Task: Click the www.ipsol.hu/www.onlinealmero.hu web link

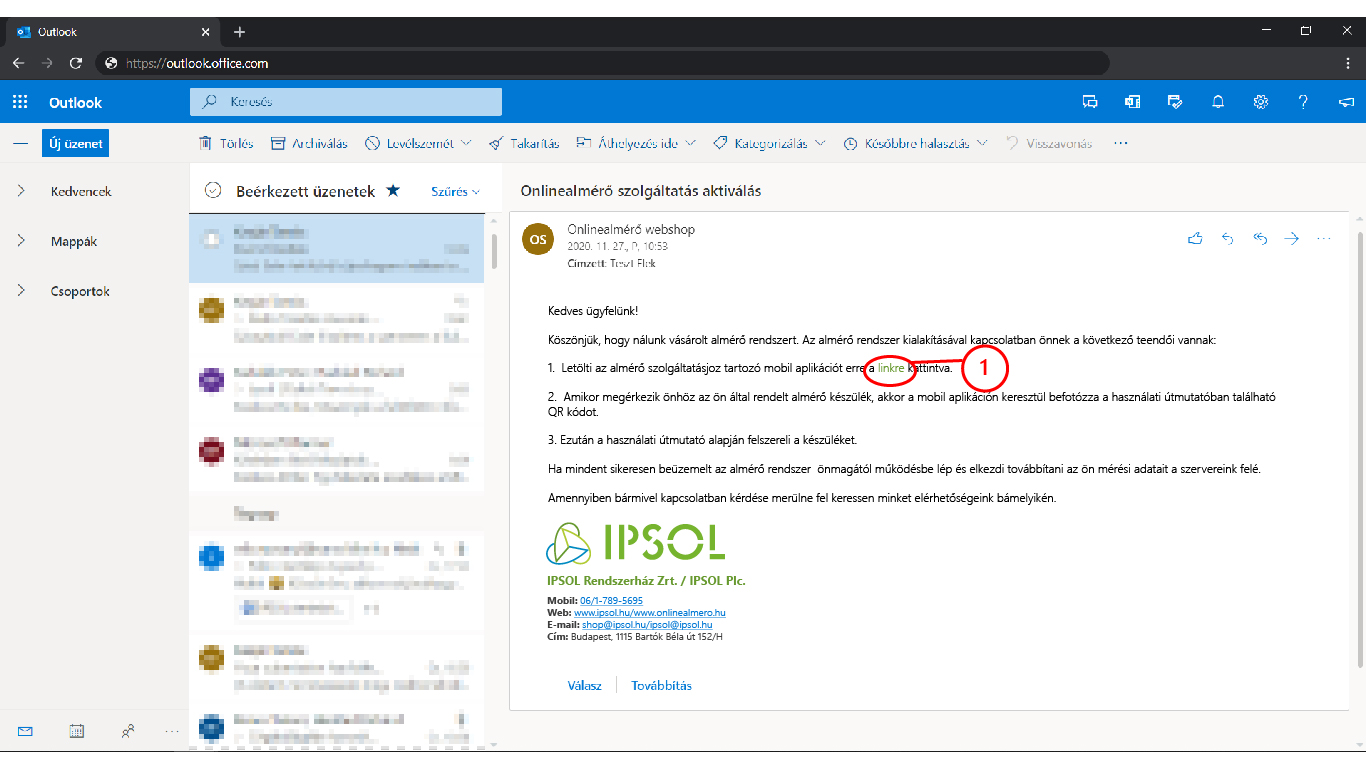Action: [x=650, y=612]
